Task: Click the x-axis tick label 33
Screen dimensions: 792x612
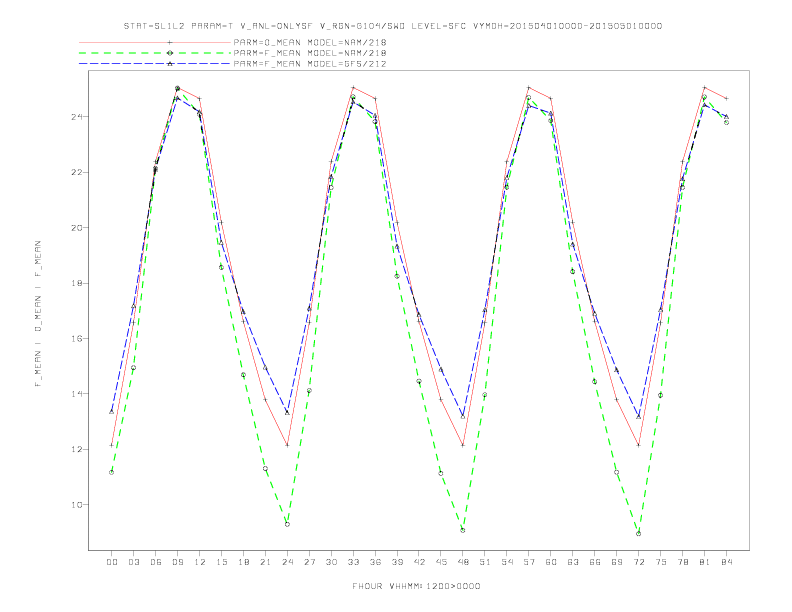Action: [x=353, y=562]
